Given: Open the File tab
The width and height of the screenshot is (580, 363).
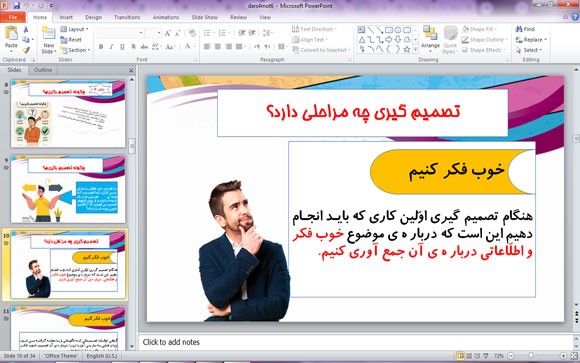Looking at the screenshot, I should click(x=13, y=17).
